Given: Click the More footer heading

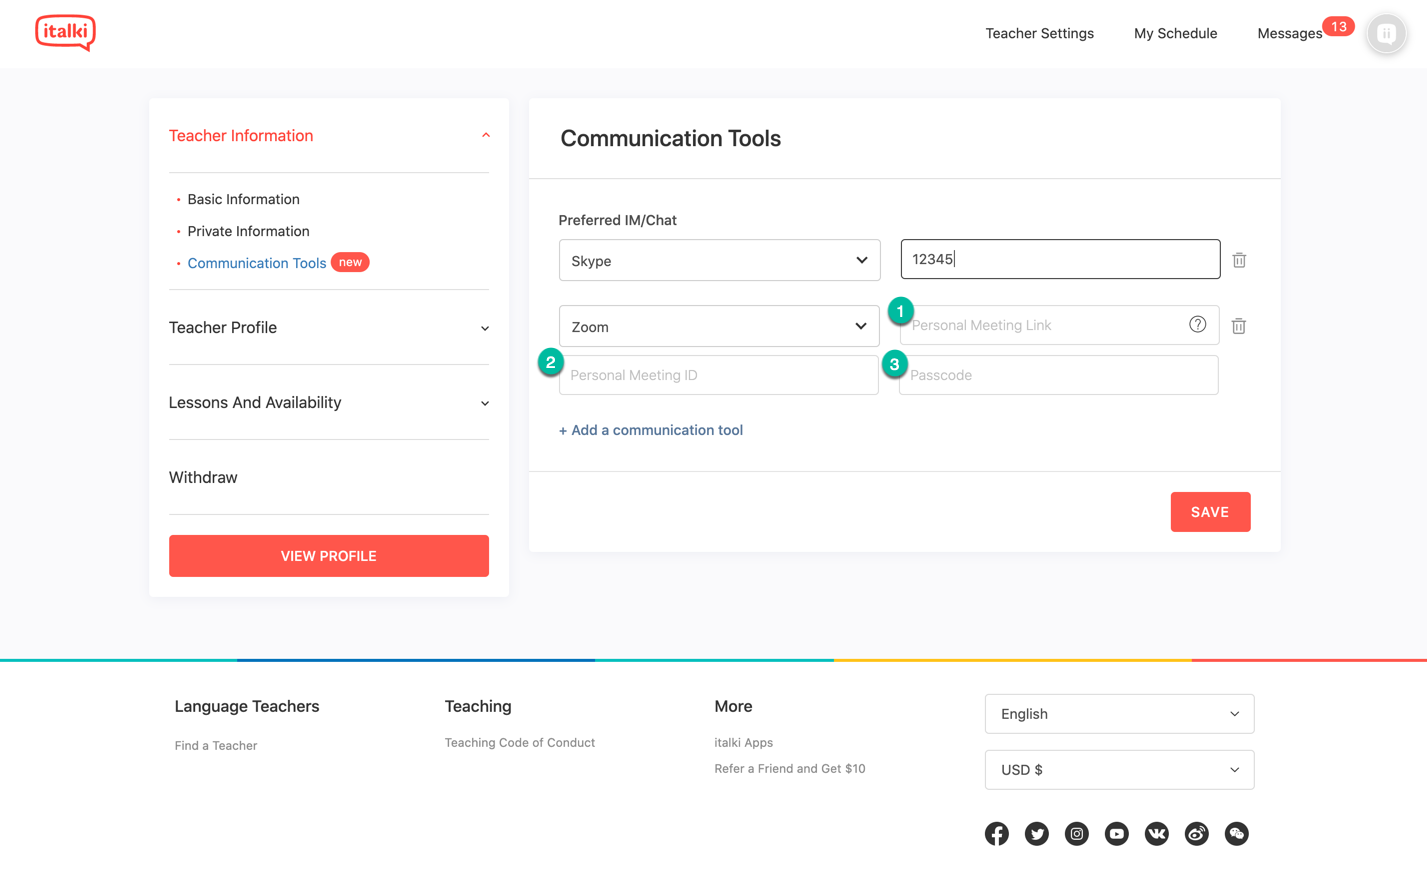Looking at the screenshot, I should click(732, 706).
